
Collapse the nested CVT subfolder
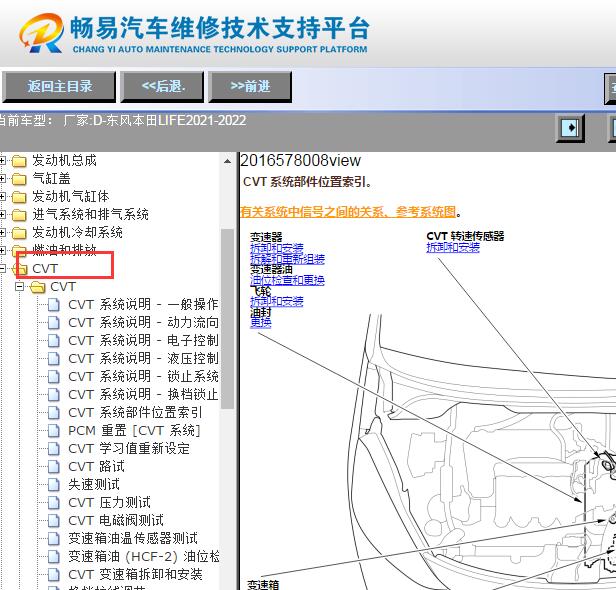(20, 286)
